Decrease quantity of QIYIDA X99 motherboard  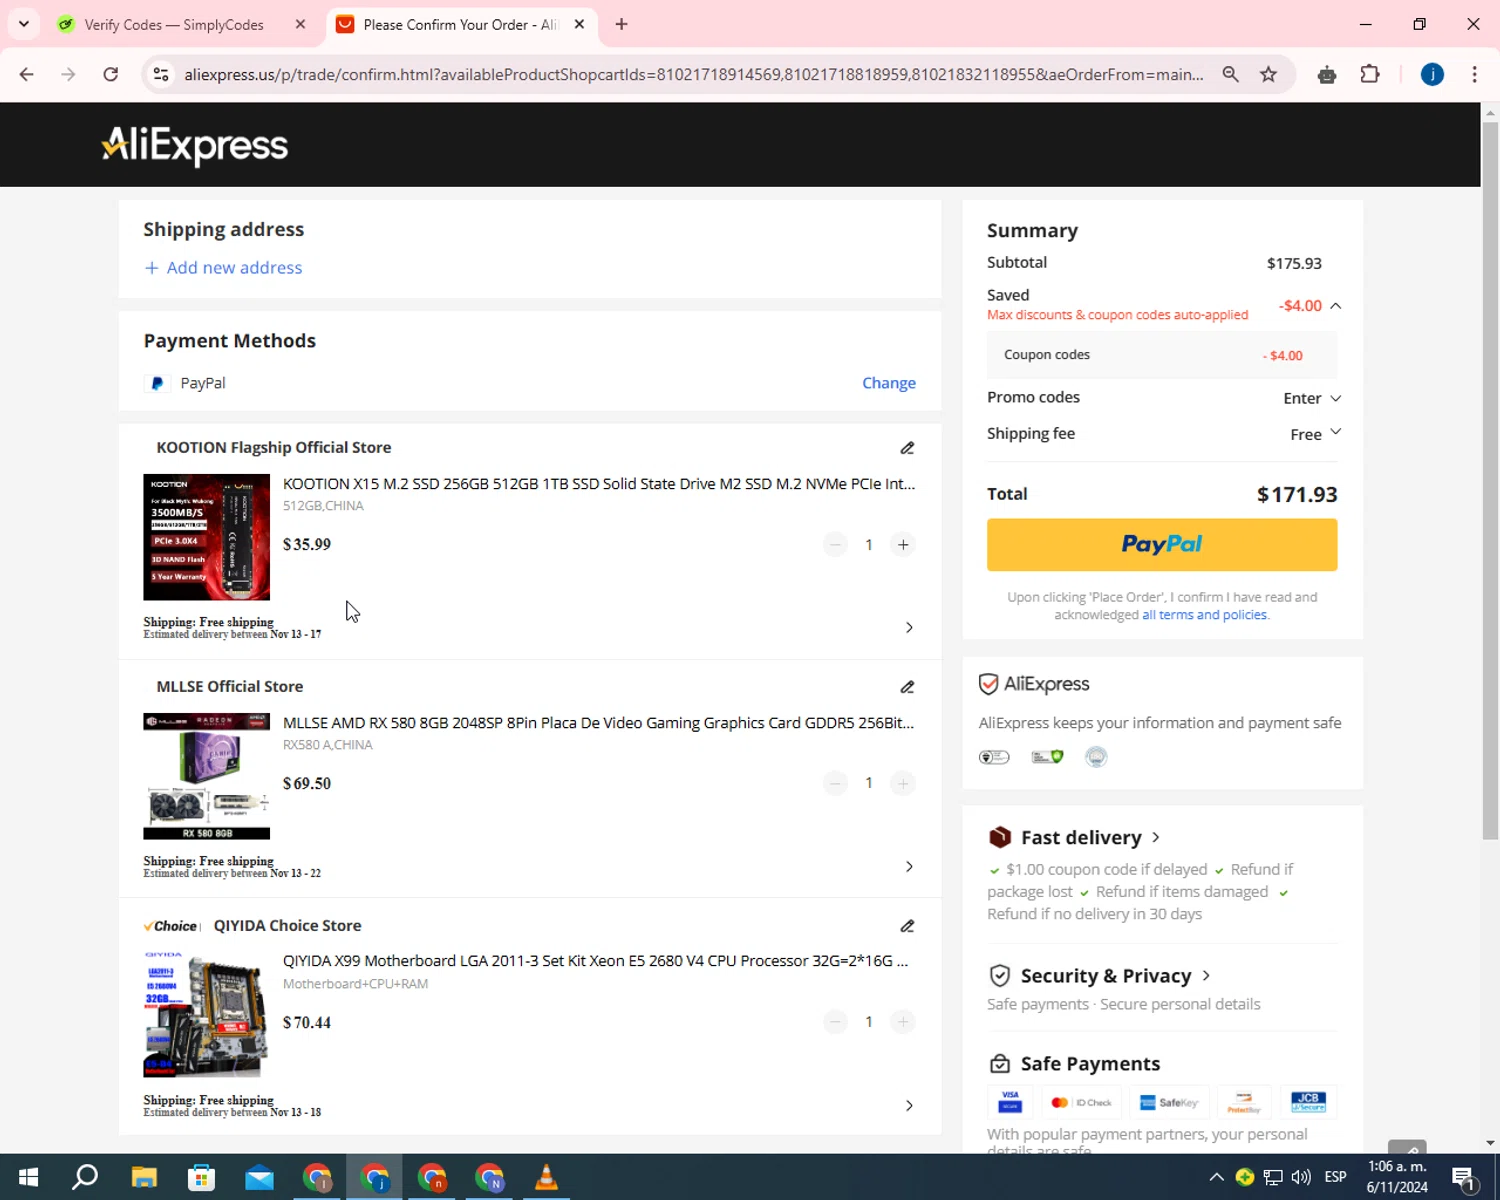pos(835,1022)
